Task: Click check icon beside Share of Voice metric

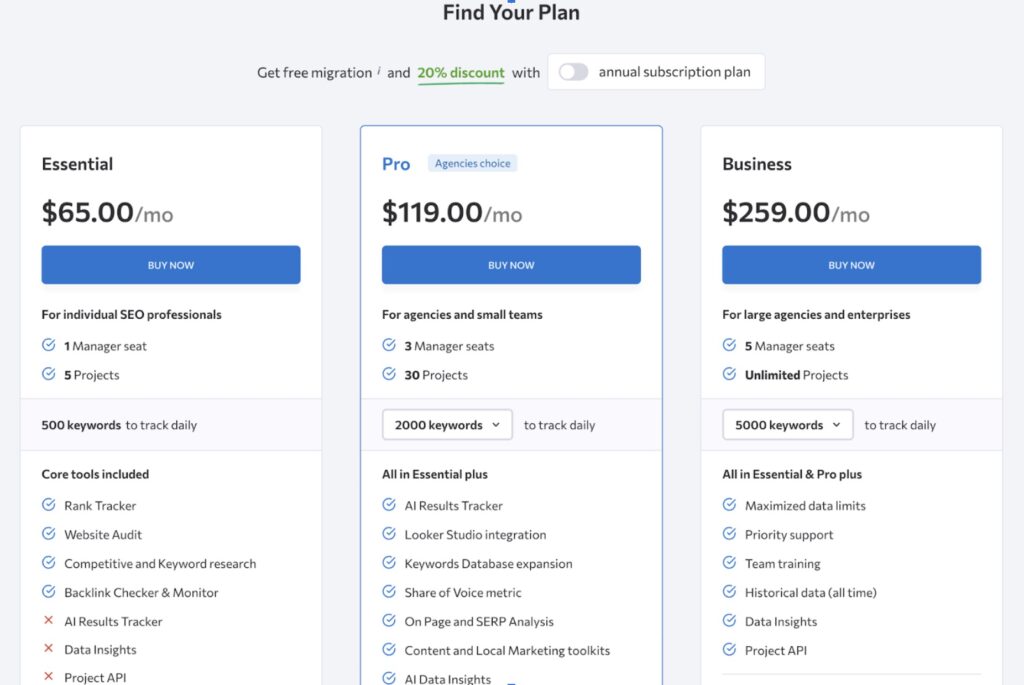Action: (389, 592)
